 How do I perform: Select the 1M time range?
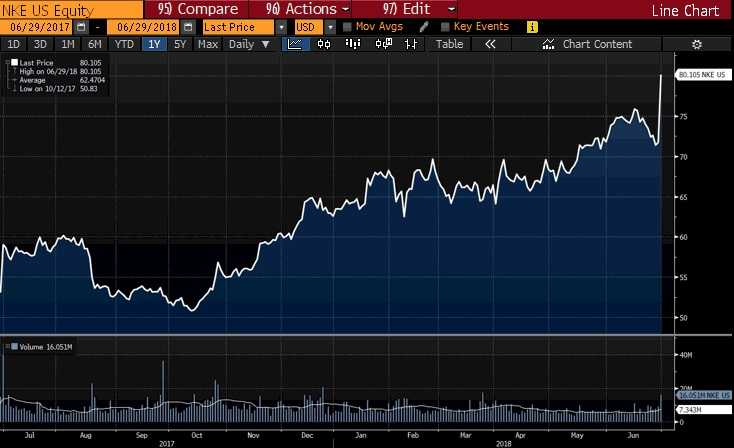[68, 44]
